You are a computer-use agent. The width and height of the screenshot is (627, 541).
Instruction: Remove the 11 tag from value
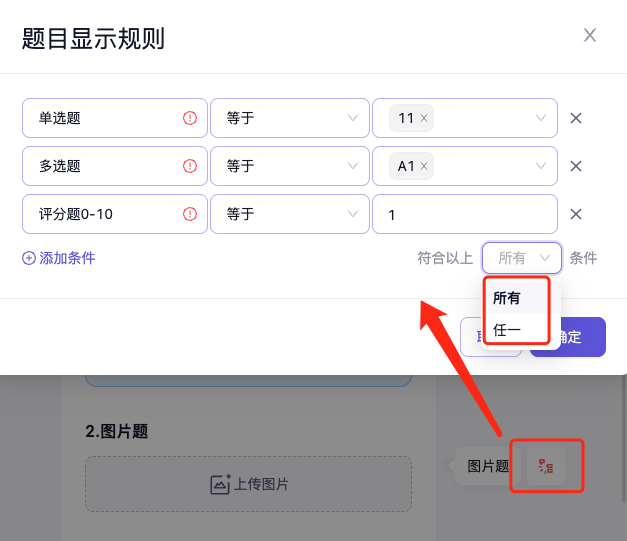[x=424, y=118]
